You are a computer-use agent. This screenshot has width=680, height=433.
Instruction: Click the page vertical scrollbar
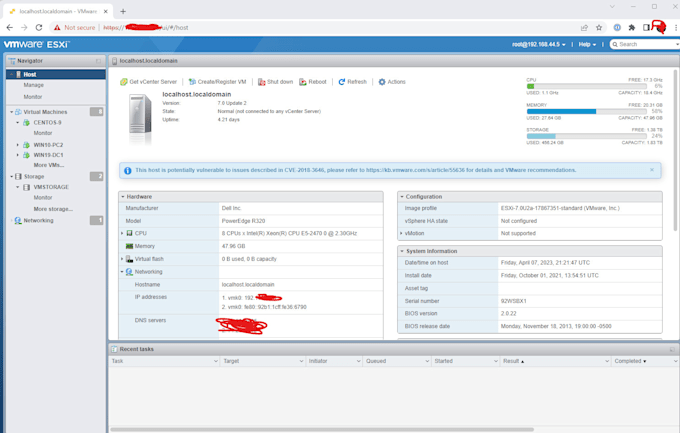pos(675,150)
